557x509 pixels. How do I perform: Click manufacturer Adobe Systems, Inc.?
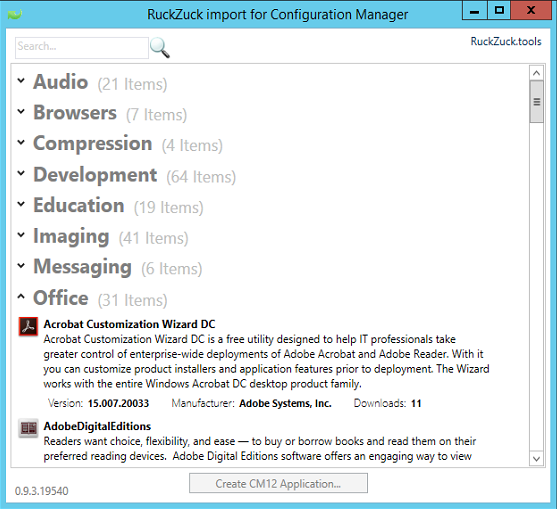pos(285,404)
